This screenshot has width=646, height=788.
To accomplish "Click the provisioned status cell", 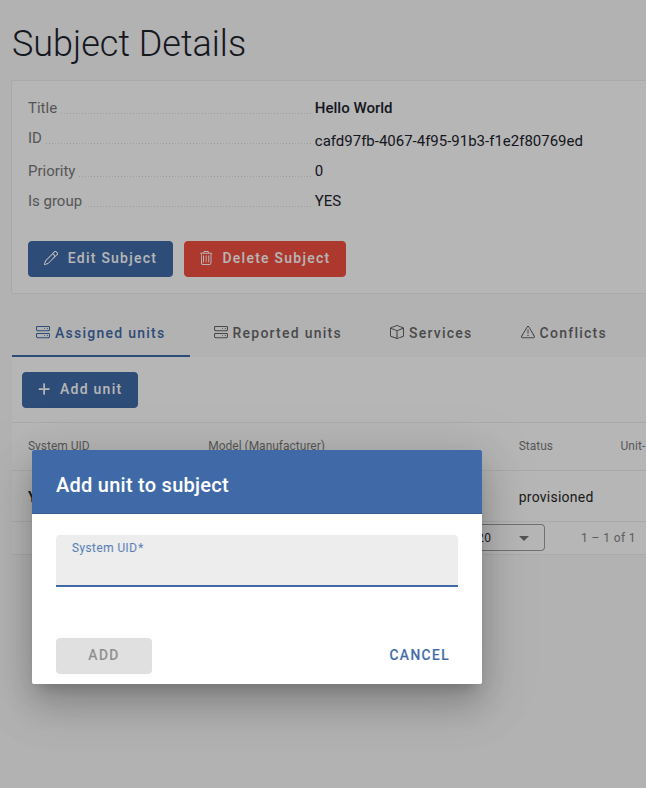I will [x=555, y=497].
